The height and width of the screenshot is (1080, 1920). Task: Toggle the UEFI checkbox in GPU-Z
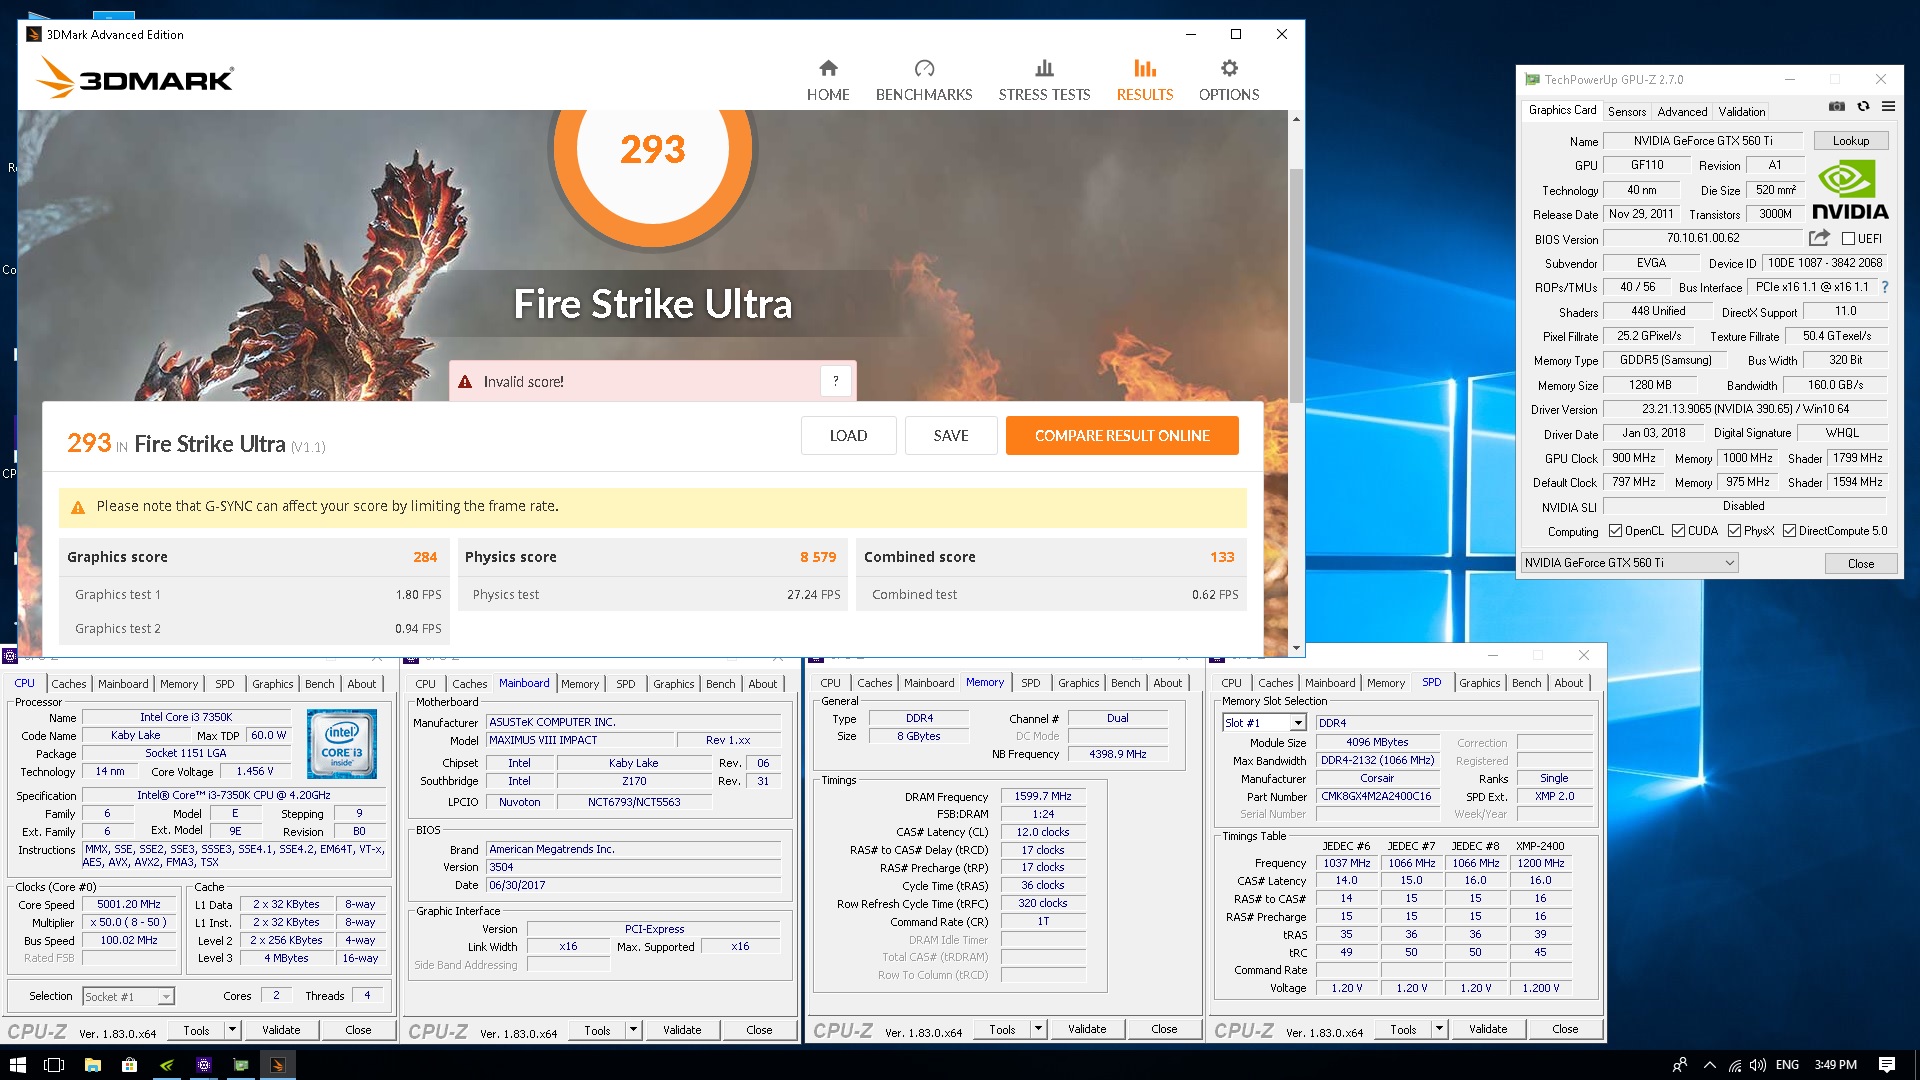pos(1849,239)
